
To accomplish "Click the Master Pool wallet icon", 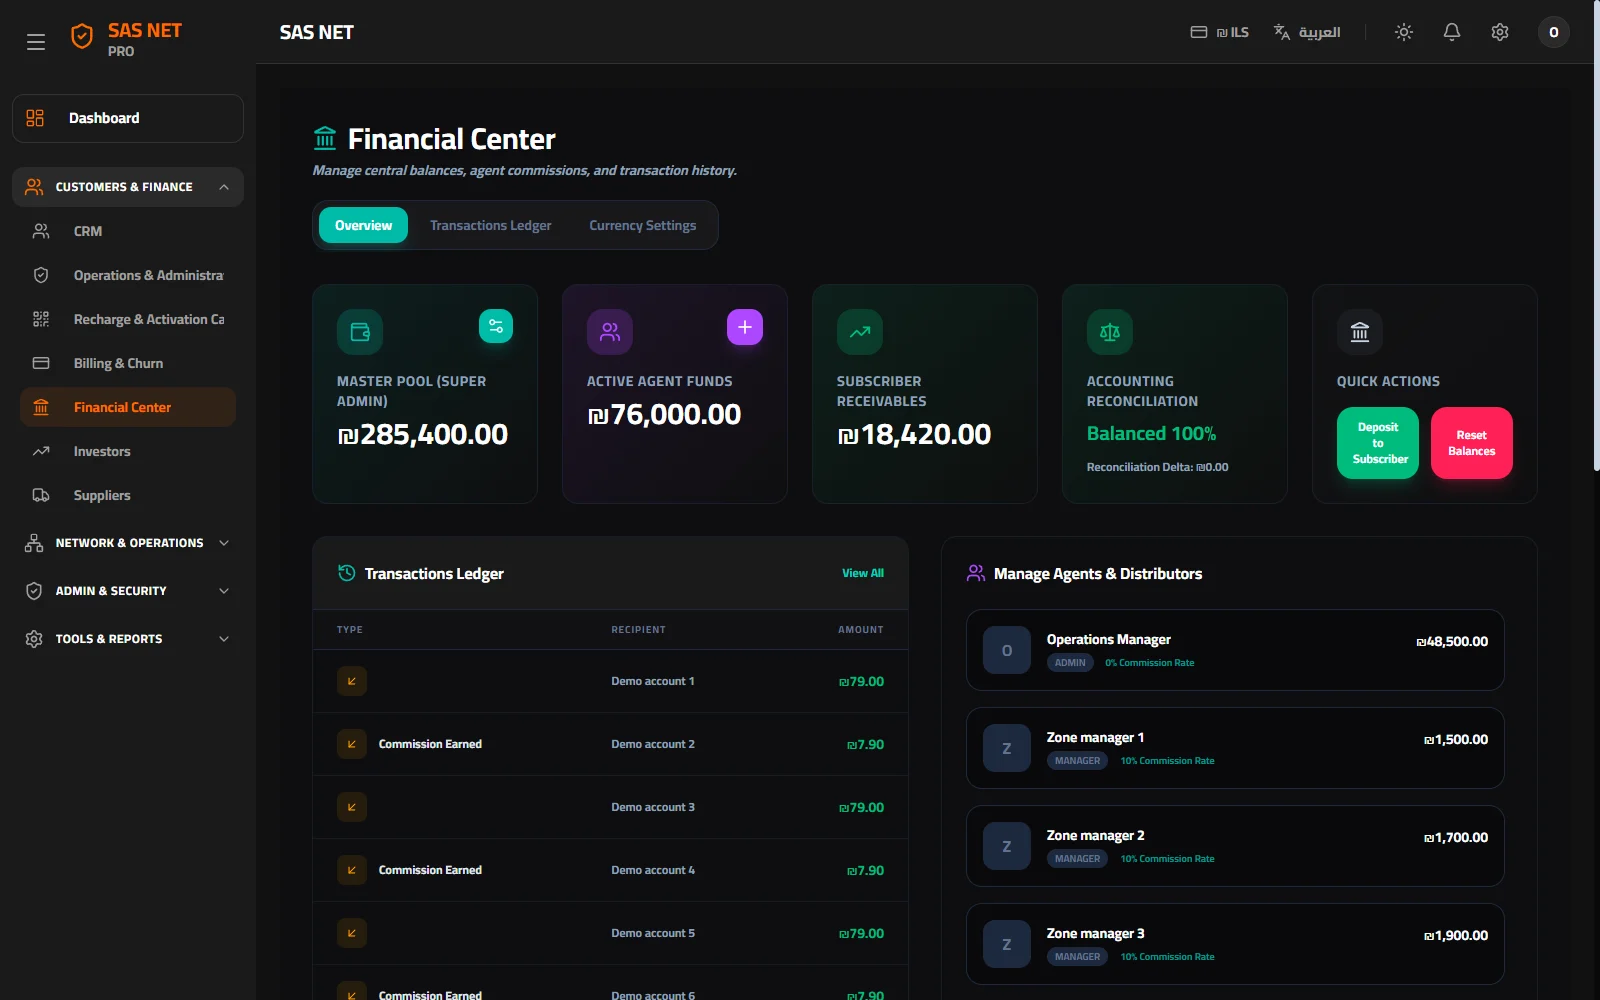I will pos(360,332).
